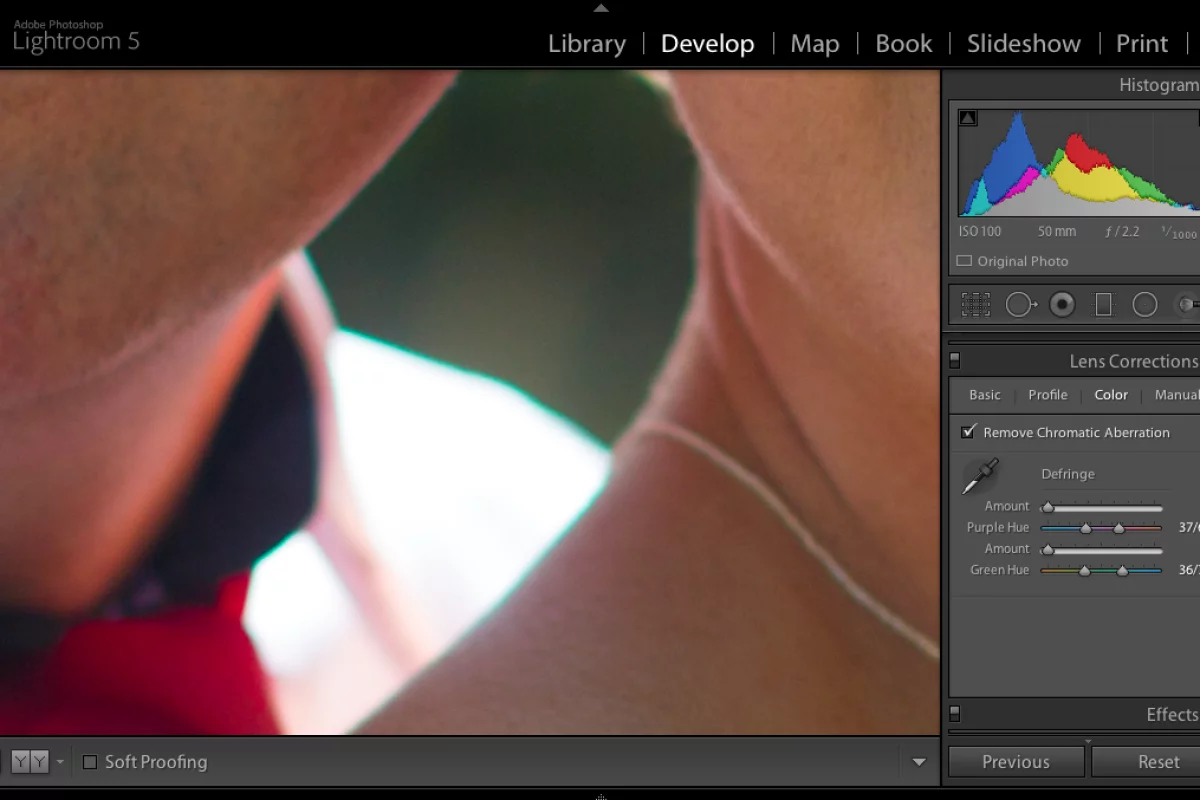Select the Crop Overlay tool
Image resolution: width=1200 pixels, height=800 pixels.
tap(974, 304)
